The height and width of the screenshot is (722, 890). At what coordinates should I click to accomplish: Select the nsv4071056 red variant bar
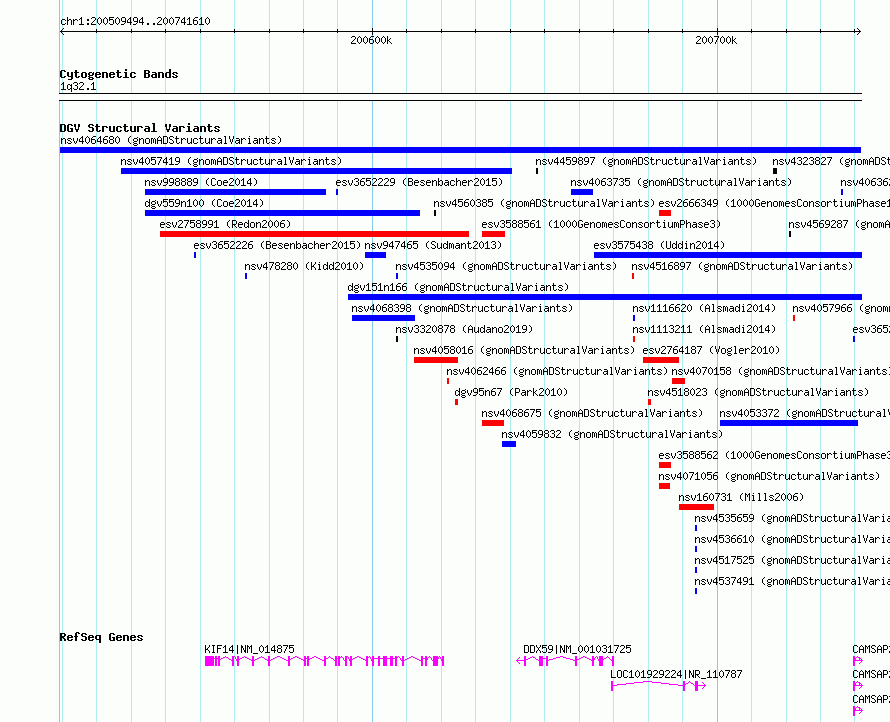pos(664,486)
